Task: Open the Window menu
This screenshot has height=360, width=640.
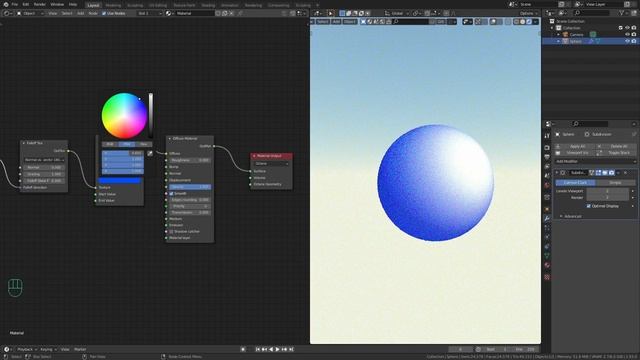Action: (57, 4)
